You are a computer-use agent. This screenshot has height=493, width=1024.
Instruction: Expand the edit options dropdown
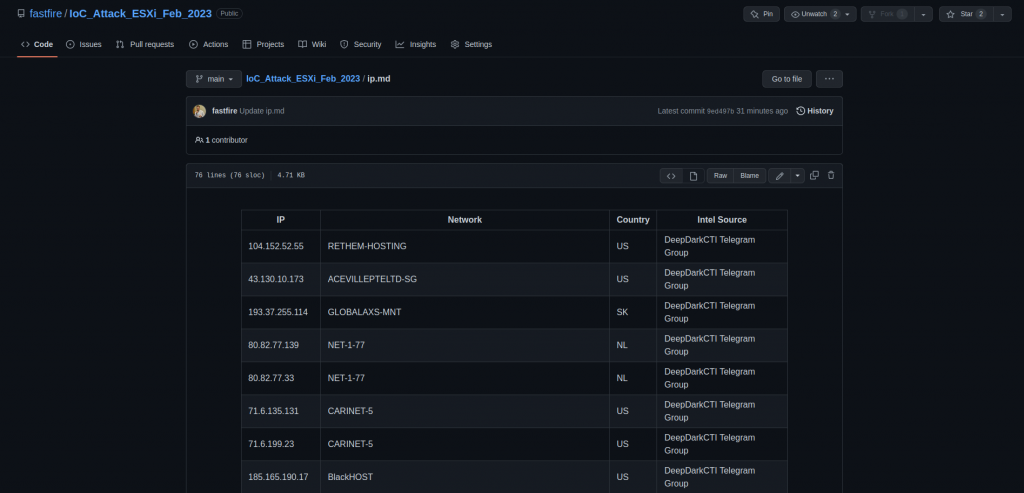(798, 176)
